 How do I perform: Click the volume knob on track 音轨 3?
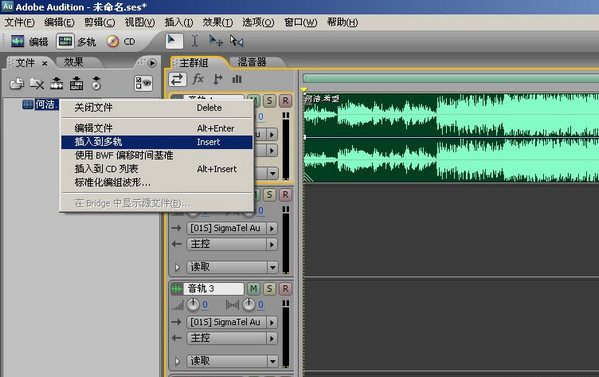(x=193, y=305)
